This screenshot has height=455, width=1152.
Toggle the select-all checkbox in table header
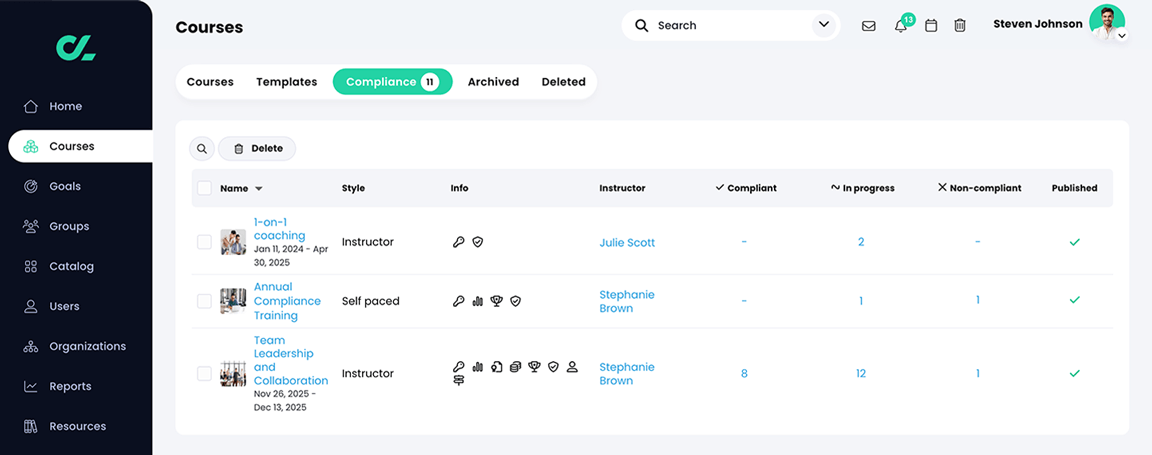click(204, 188)
